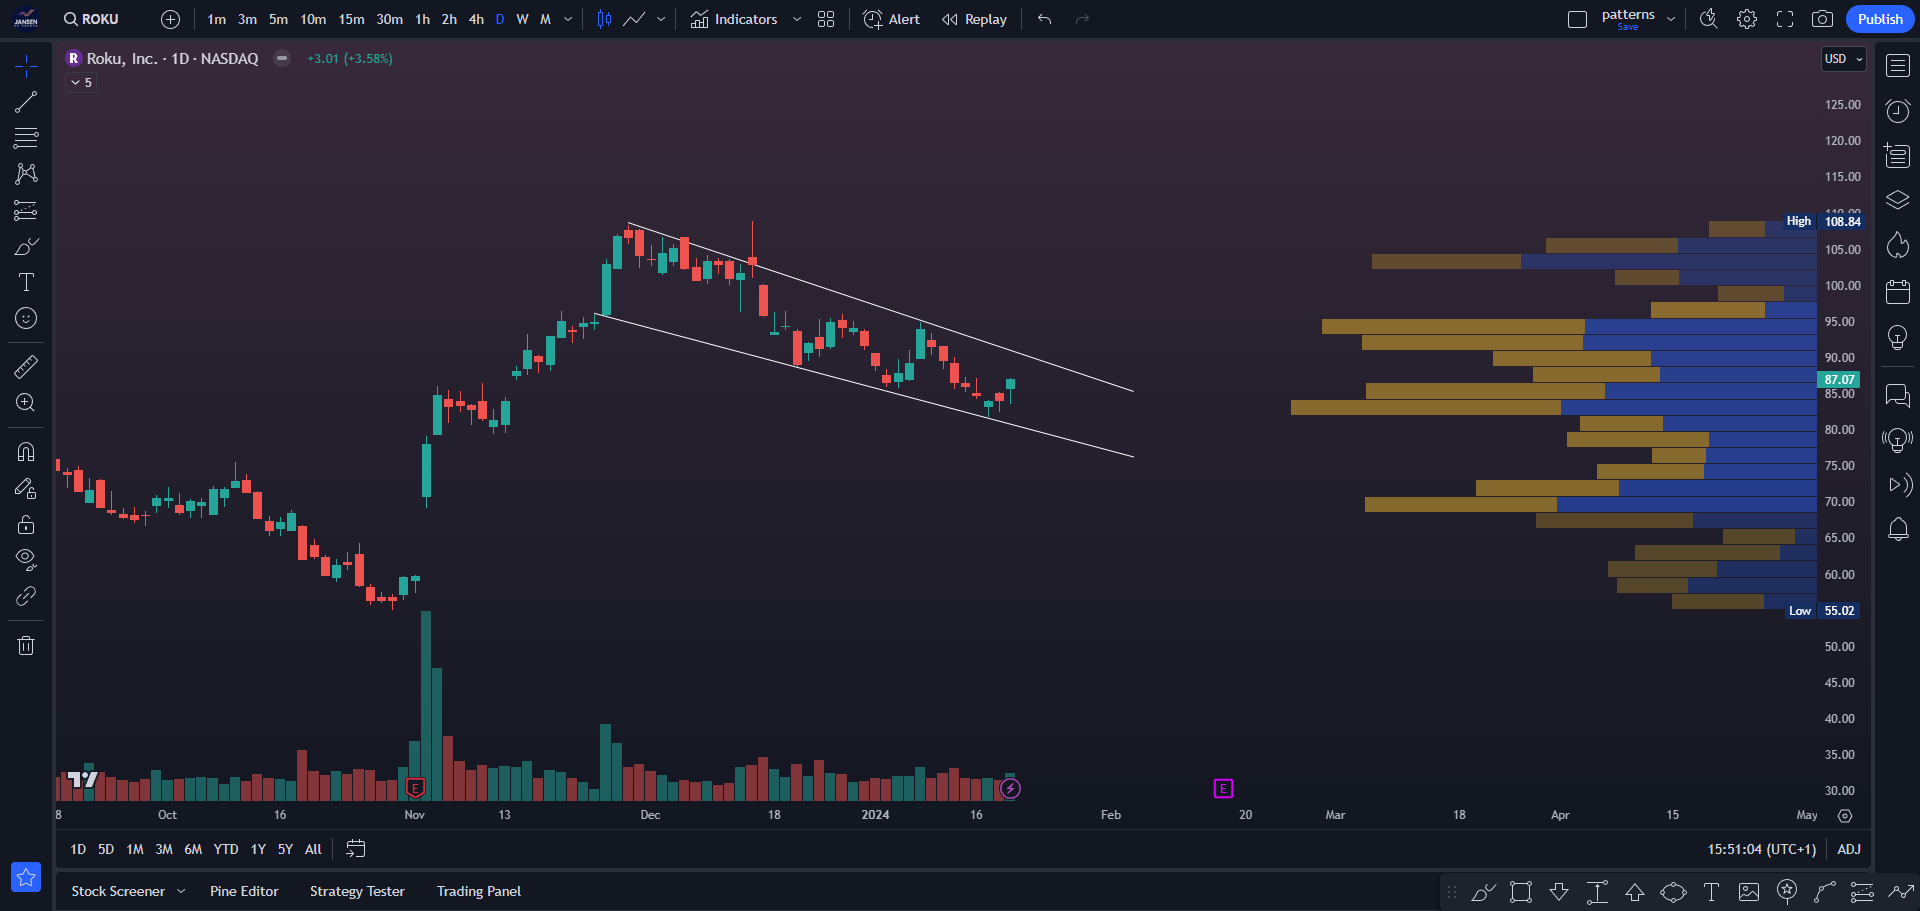Open the indicator templates grid
The height and width of the screenshot is (911, 1920).
pos(826,19)
